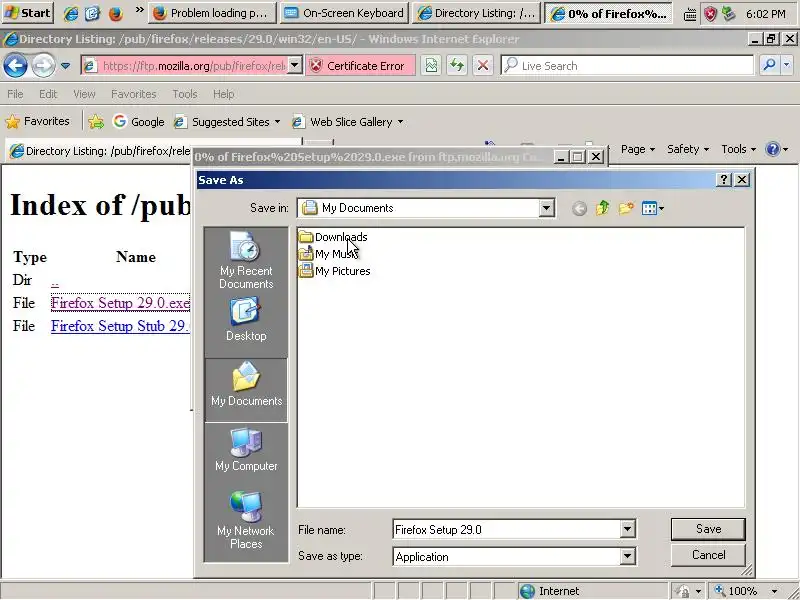The image size is (800, 600).
Task: Click the File name text field
Action: 507,530
